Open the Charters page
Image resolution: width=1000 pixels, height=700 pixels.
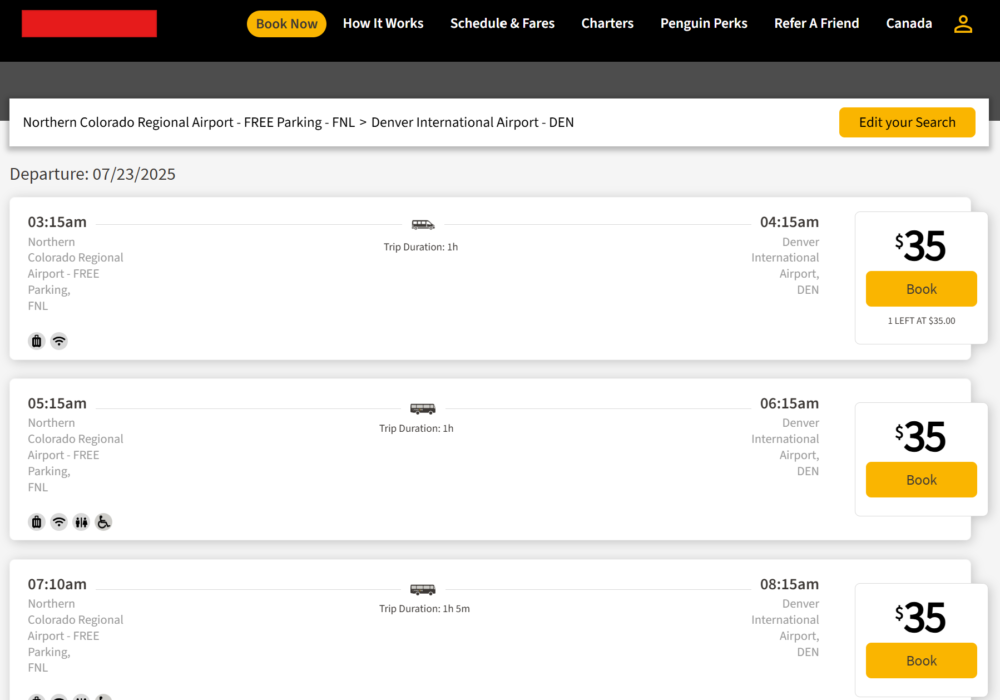point(607,23)
